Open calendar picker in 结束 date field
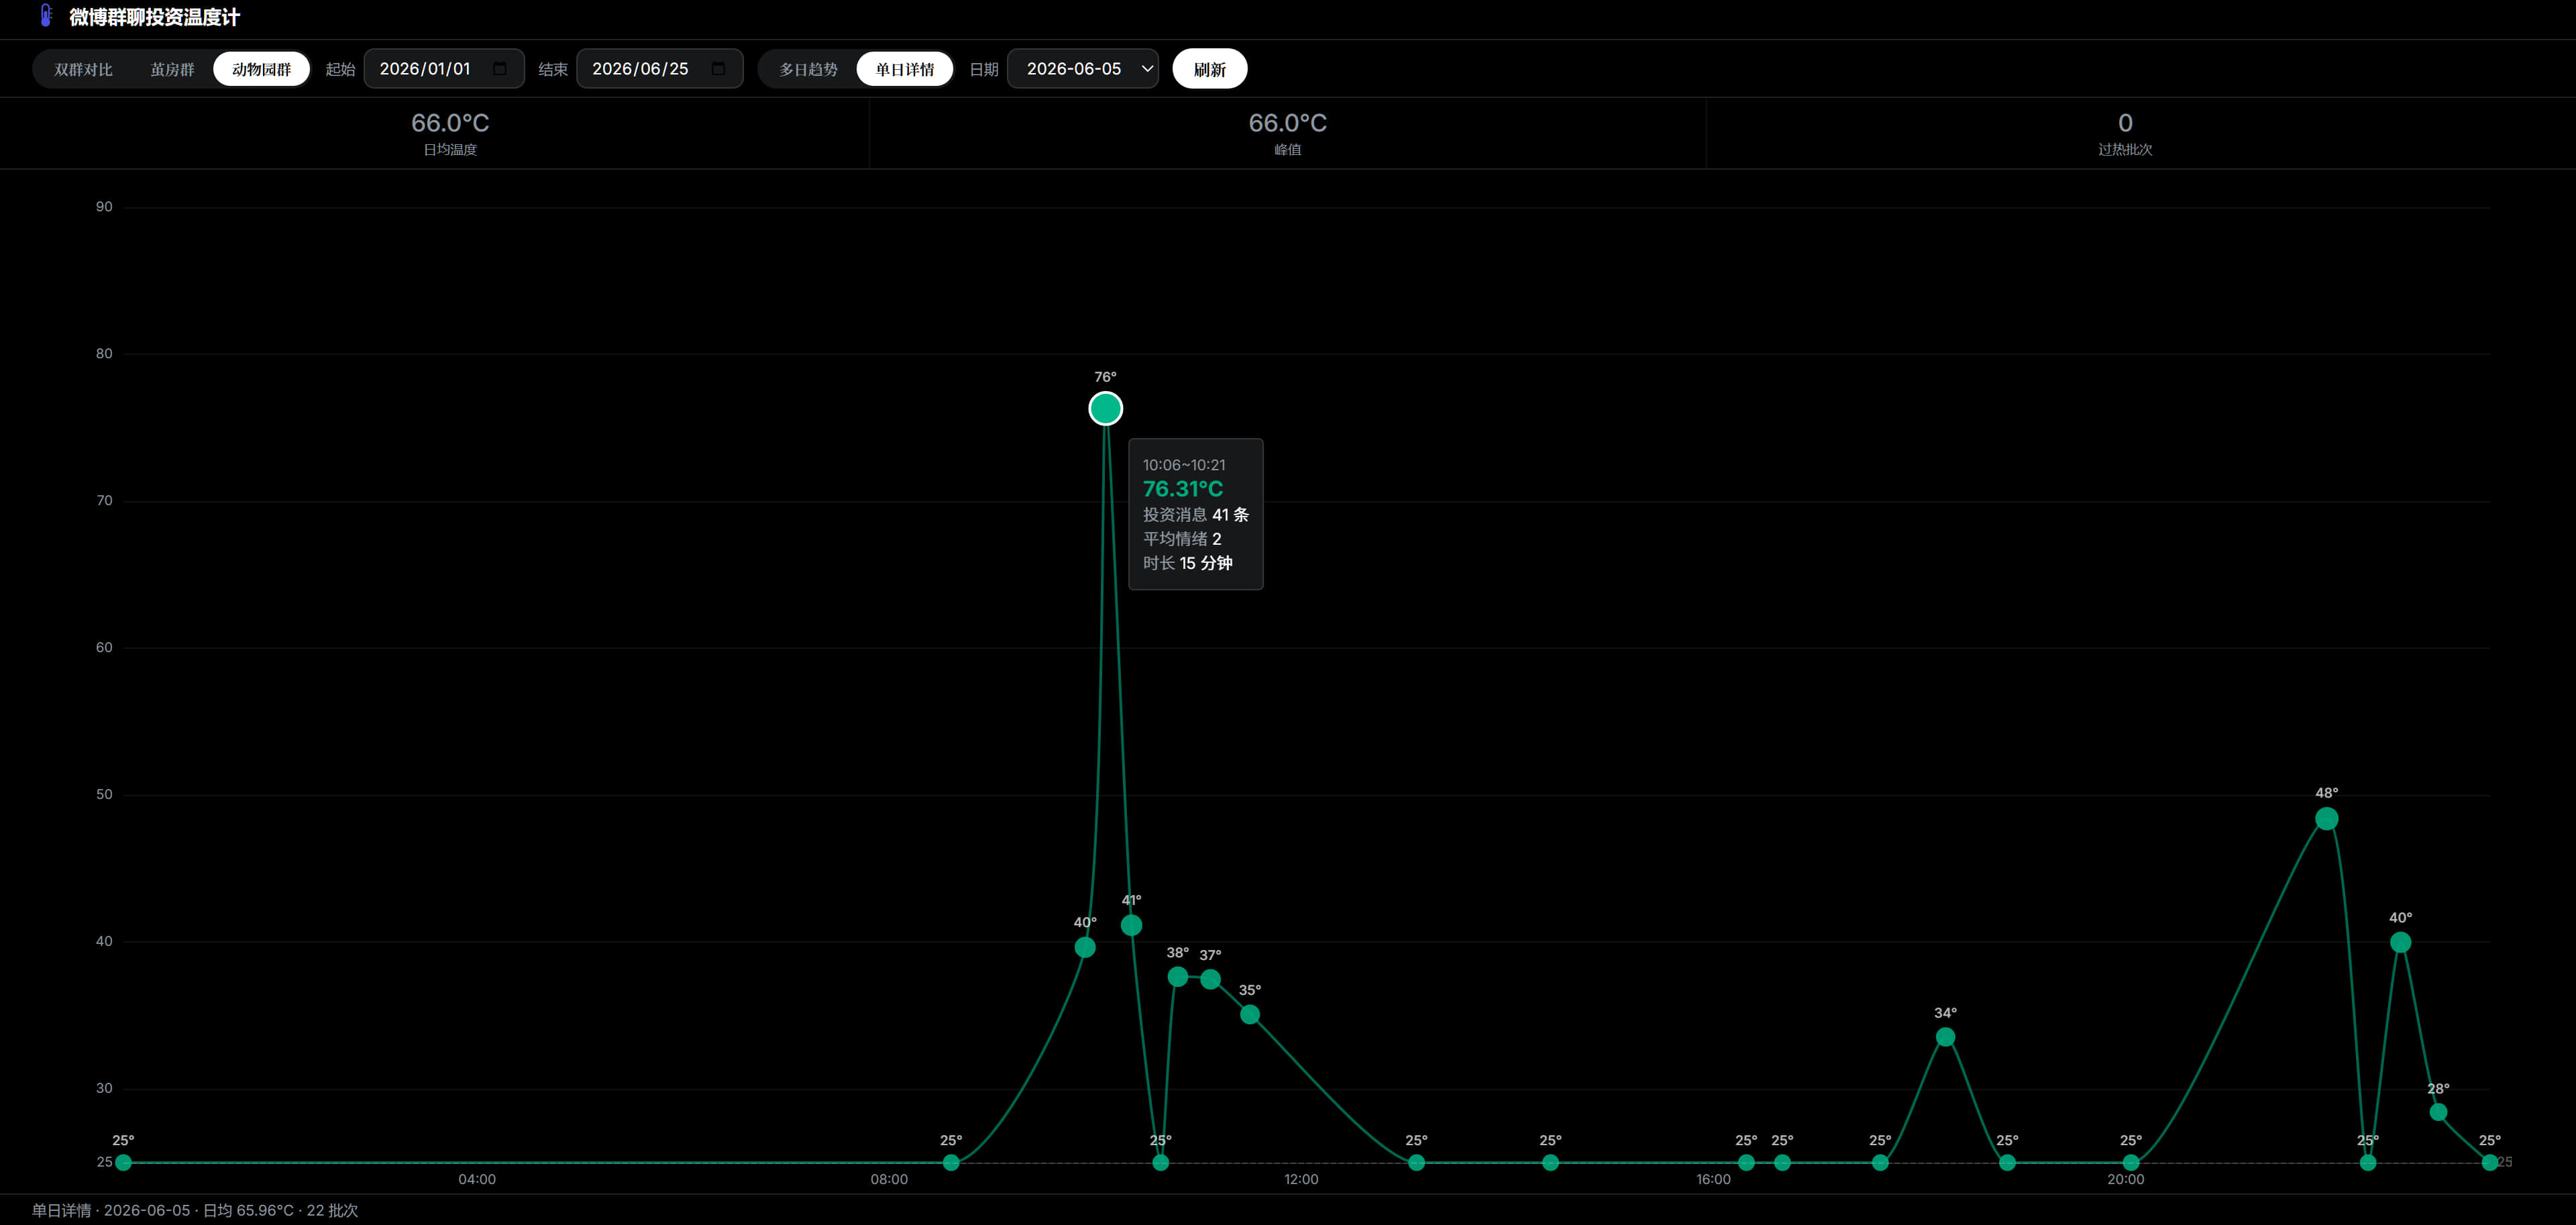The image size is (2576, 1225). pos(718,69)
